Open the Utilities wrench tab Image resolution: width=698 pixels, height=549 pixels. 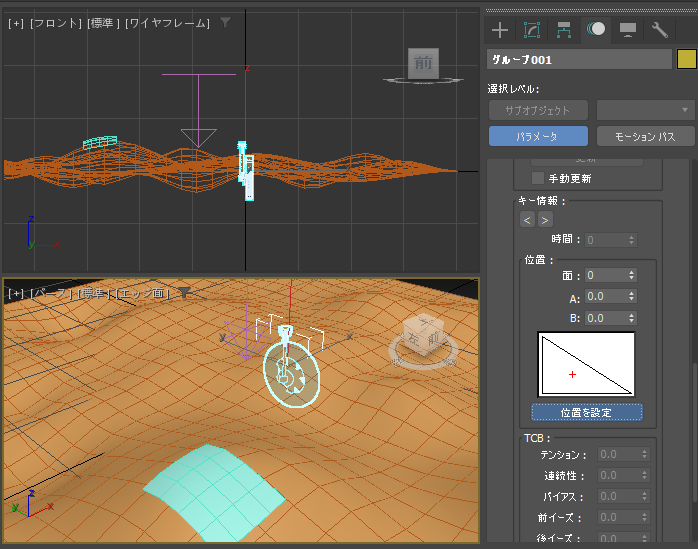click(660, 30)
